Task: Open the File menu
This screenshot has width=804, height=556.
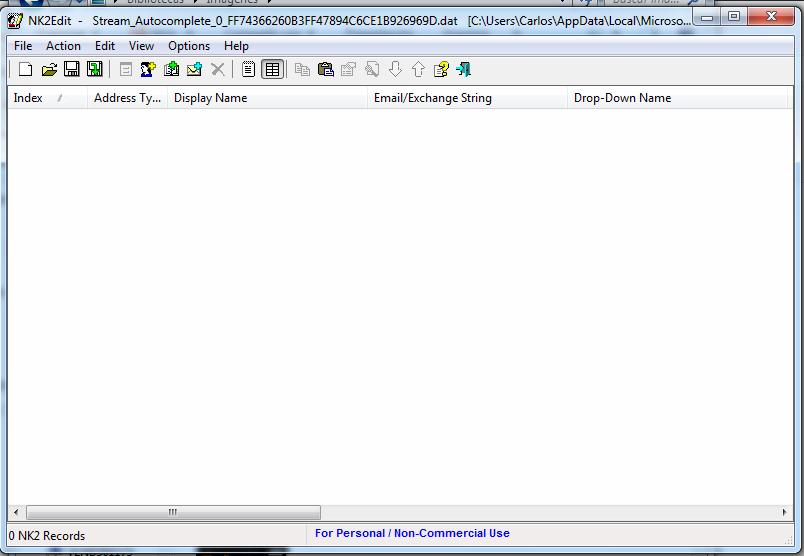Action: tap(23, 46)
